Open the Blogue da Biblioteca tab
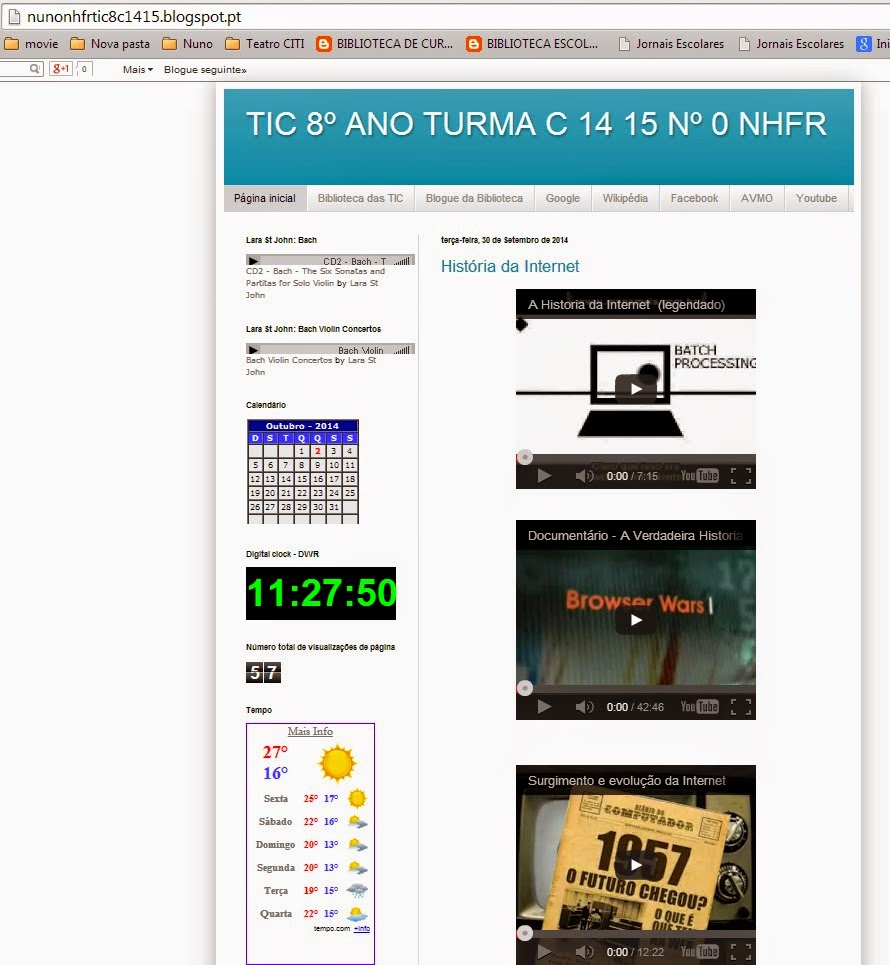 pos(474,198)
